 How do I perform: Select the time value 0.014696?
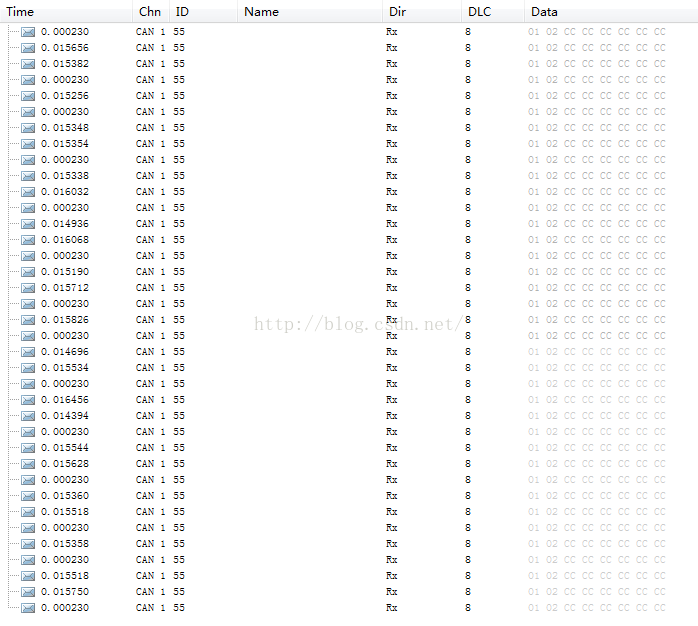click(65, 352)
